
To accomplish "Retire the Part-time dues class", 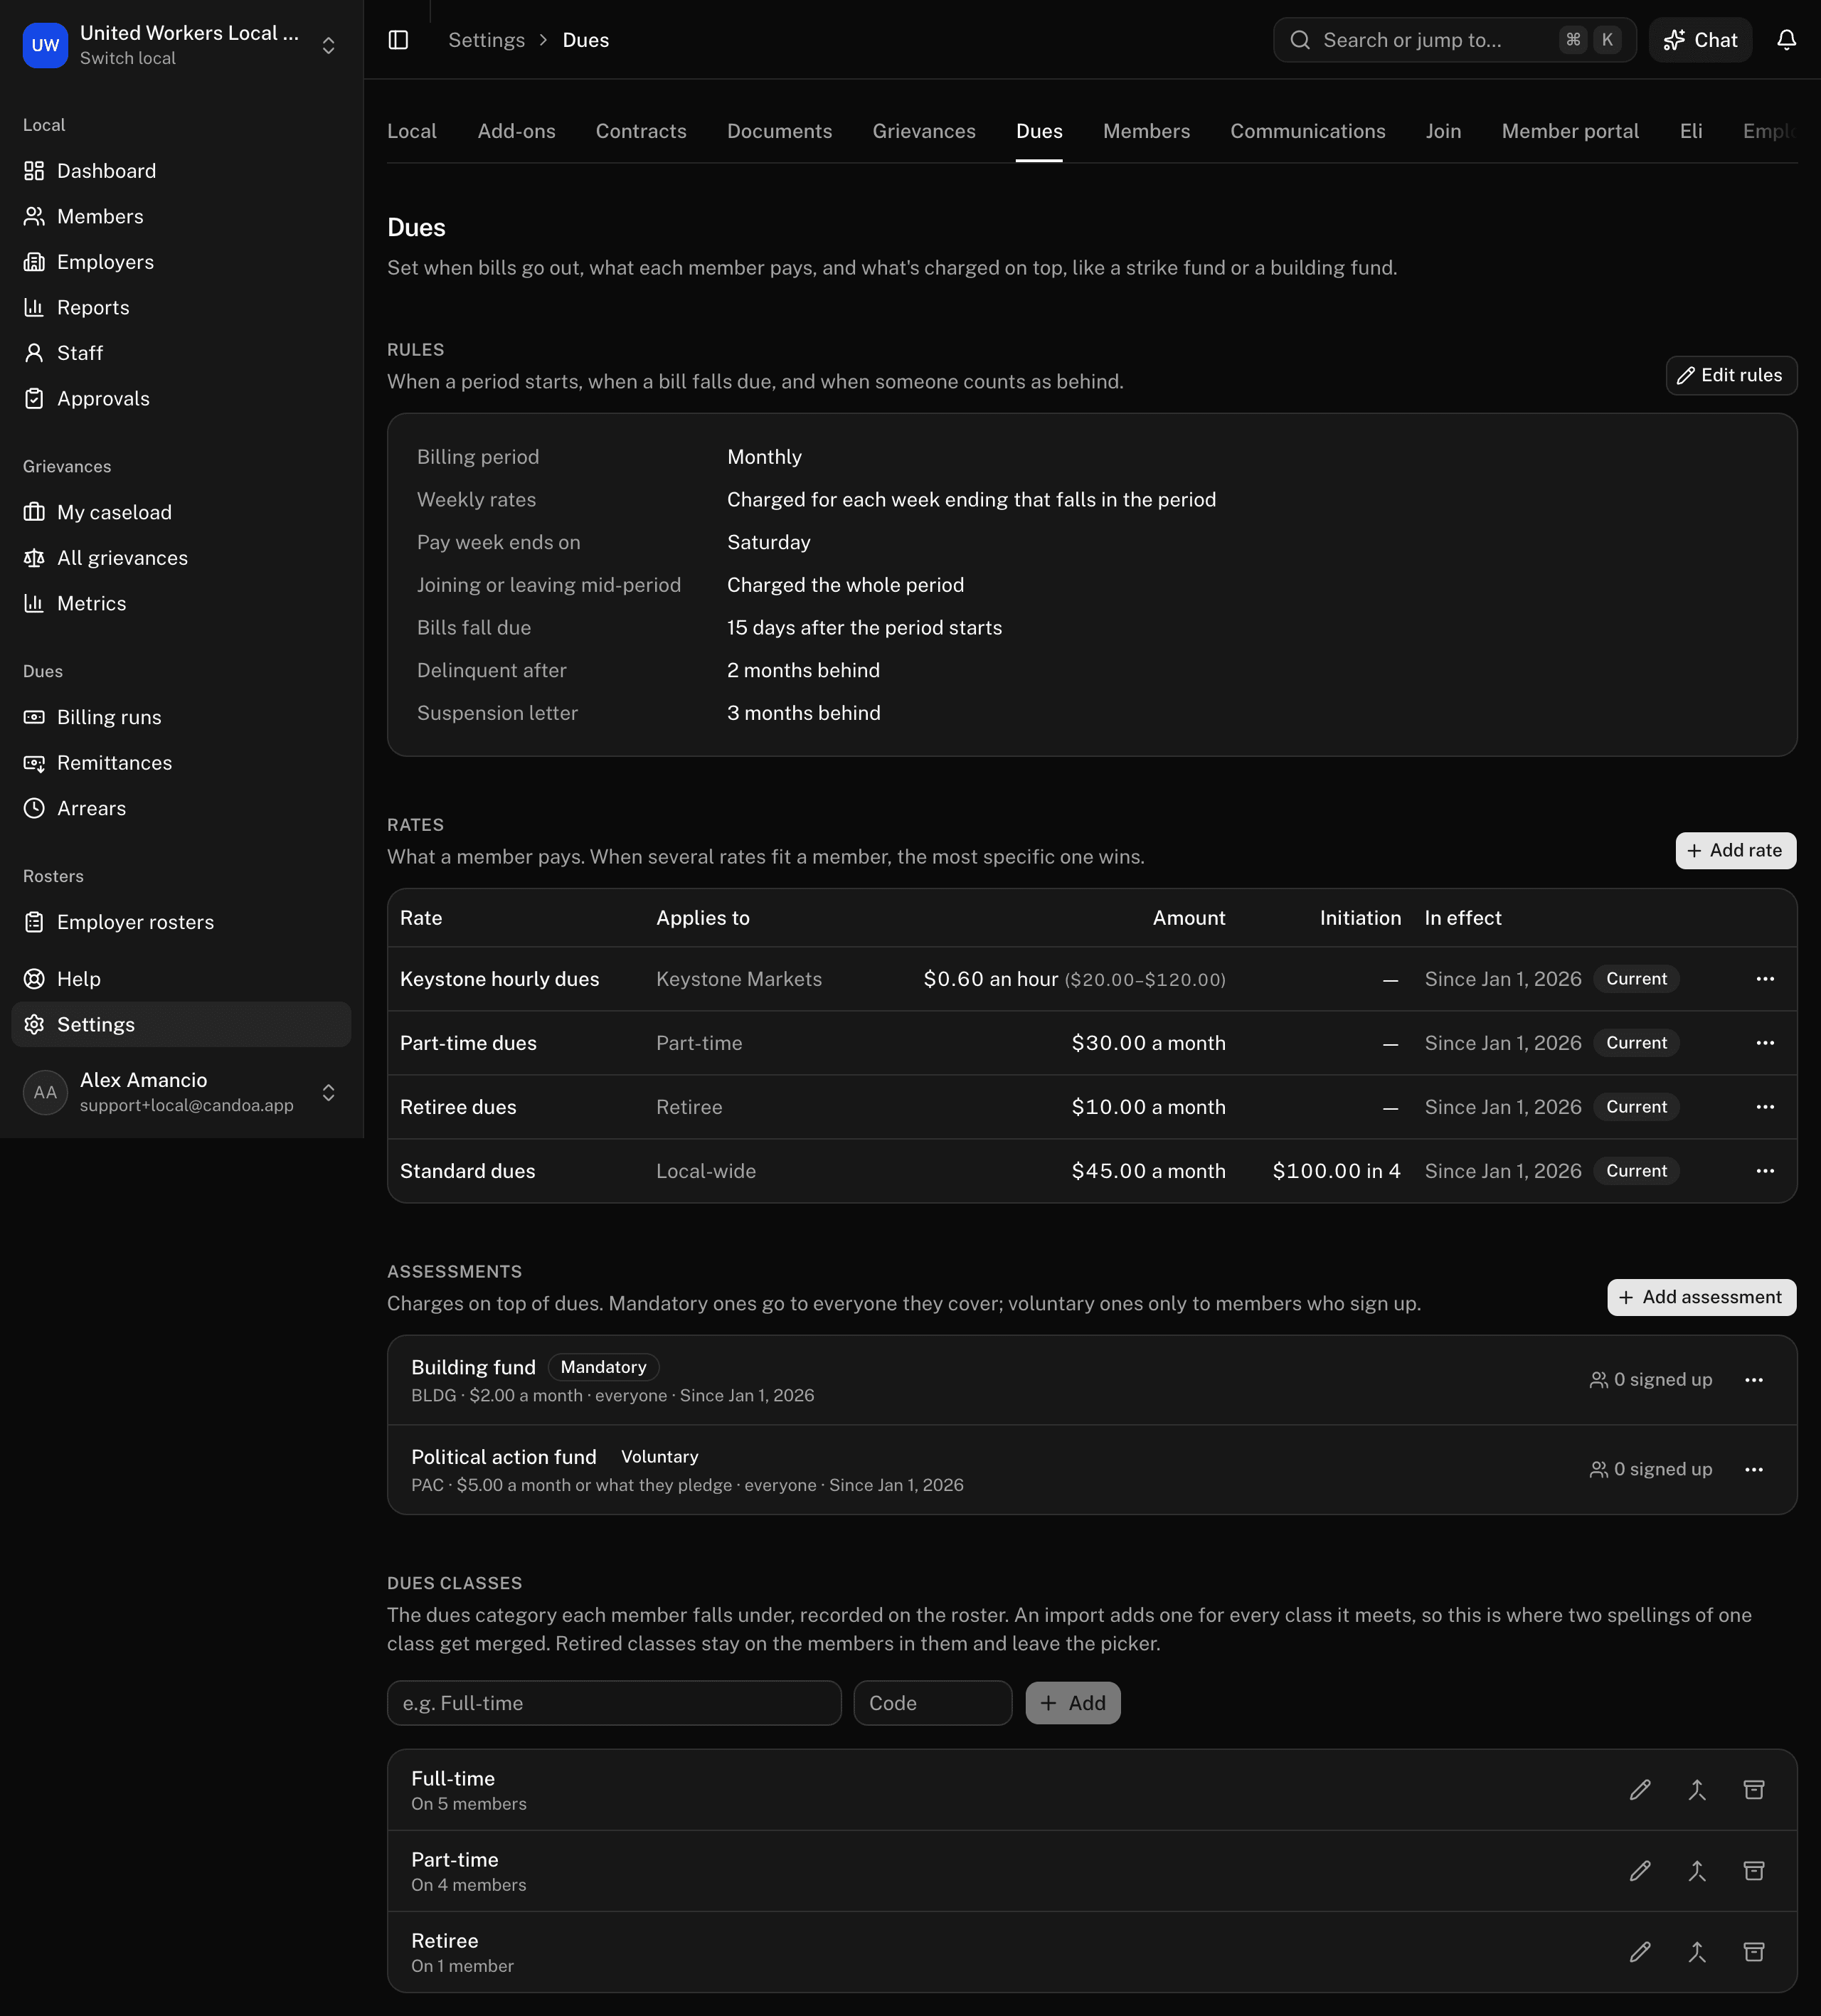I will click(x=1754, y=1871).
